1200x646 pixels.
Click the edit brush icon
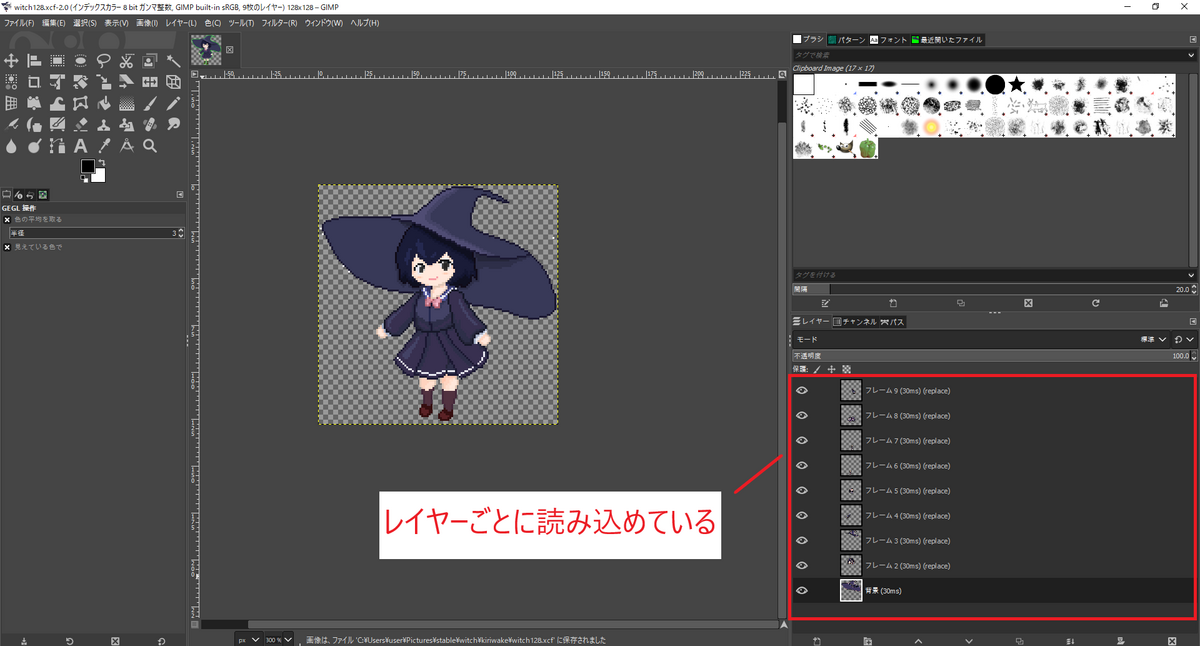coord(825,303)
